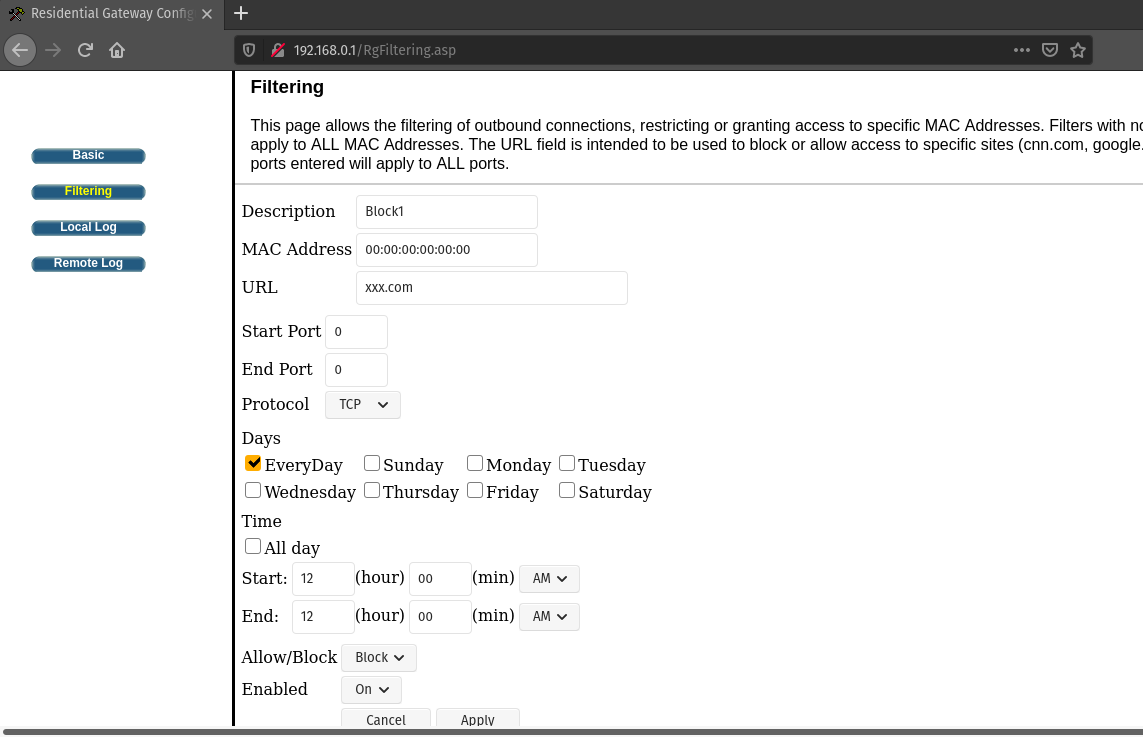Click the Start Port field

click(356, 332)
